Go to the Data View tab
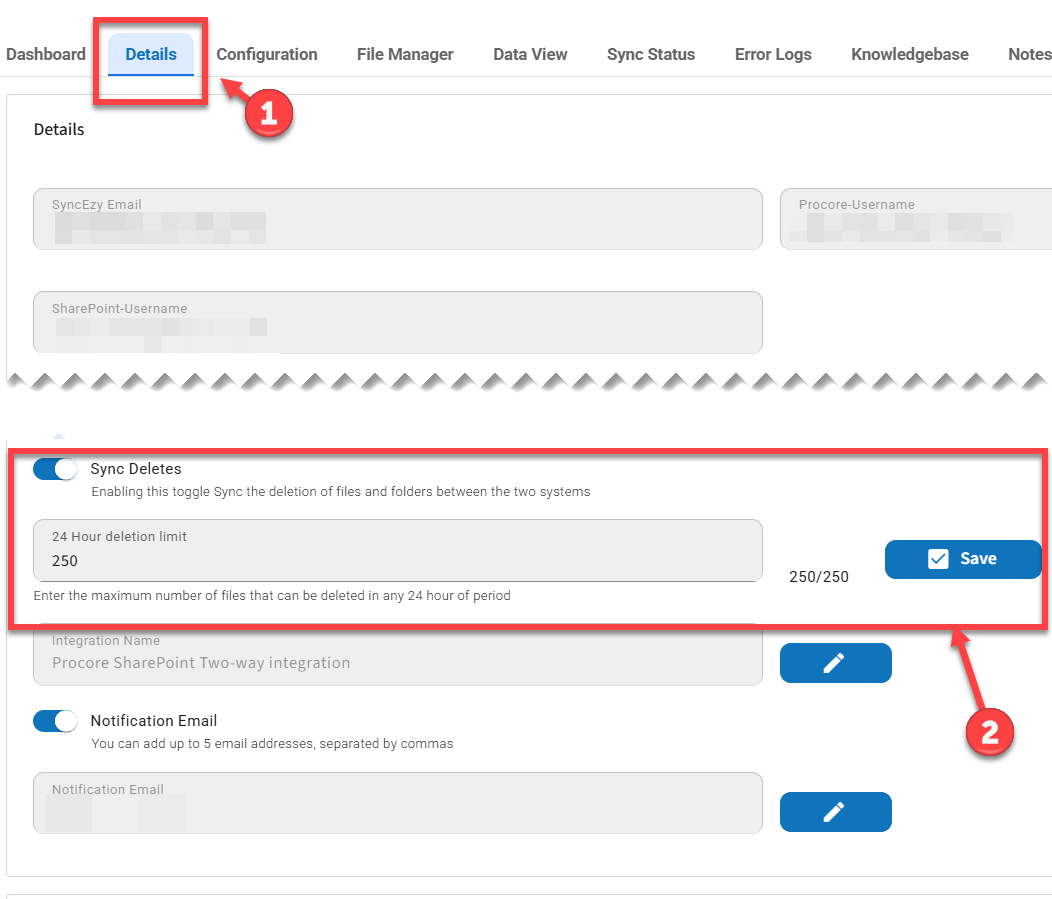The width and height of the screenshot is (1052, 899). [x=530, y=55]
